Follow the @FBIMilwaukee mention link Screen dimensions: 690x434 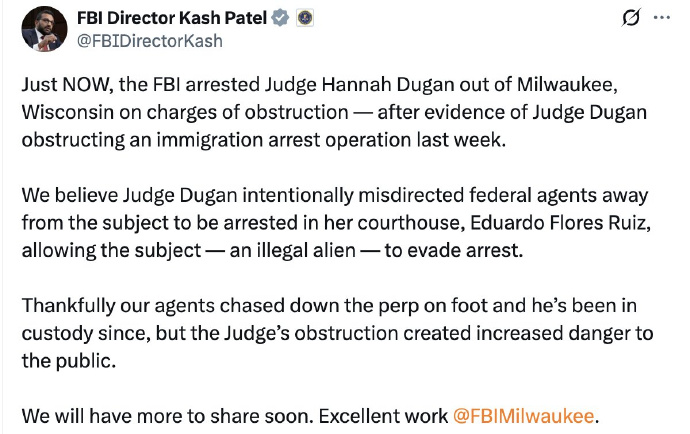pyautogui.click(x=523, y=414)
